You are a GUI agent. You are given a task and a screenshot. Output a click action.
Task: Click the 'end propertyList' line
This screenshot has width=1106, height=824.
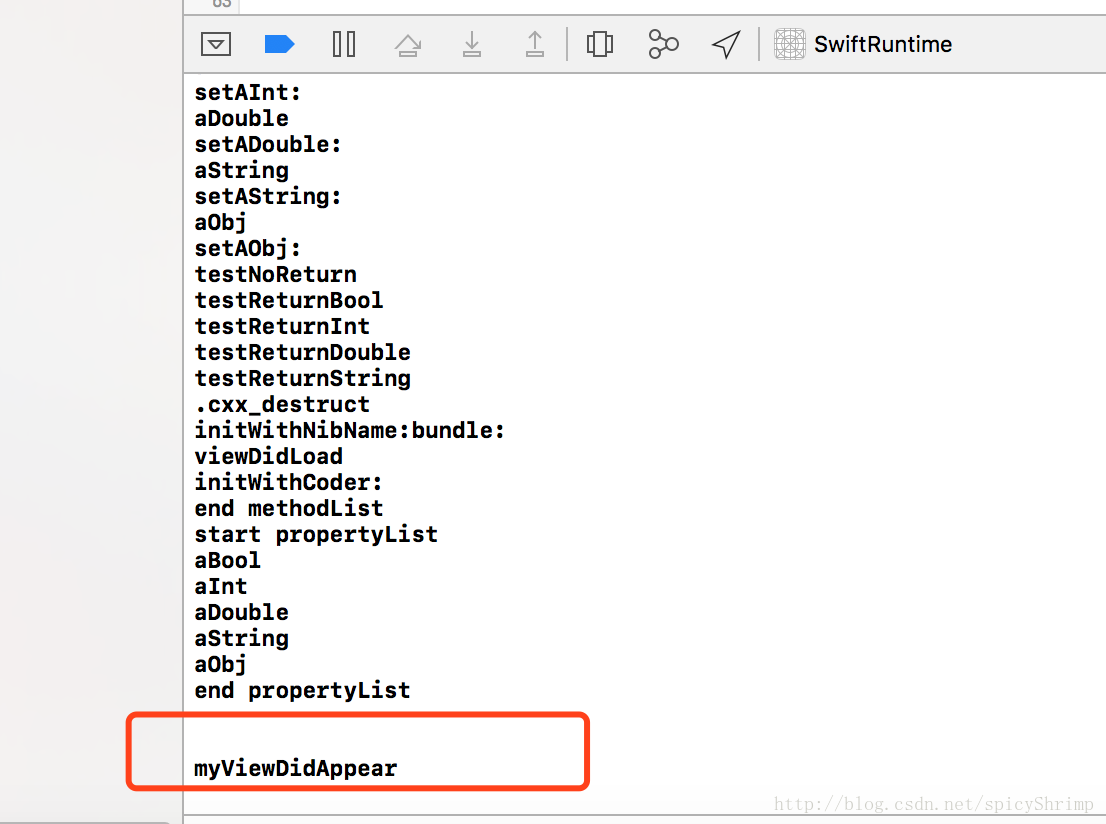pos(303,691)
